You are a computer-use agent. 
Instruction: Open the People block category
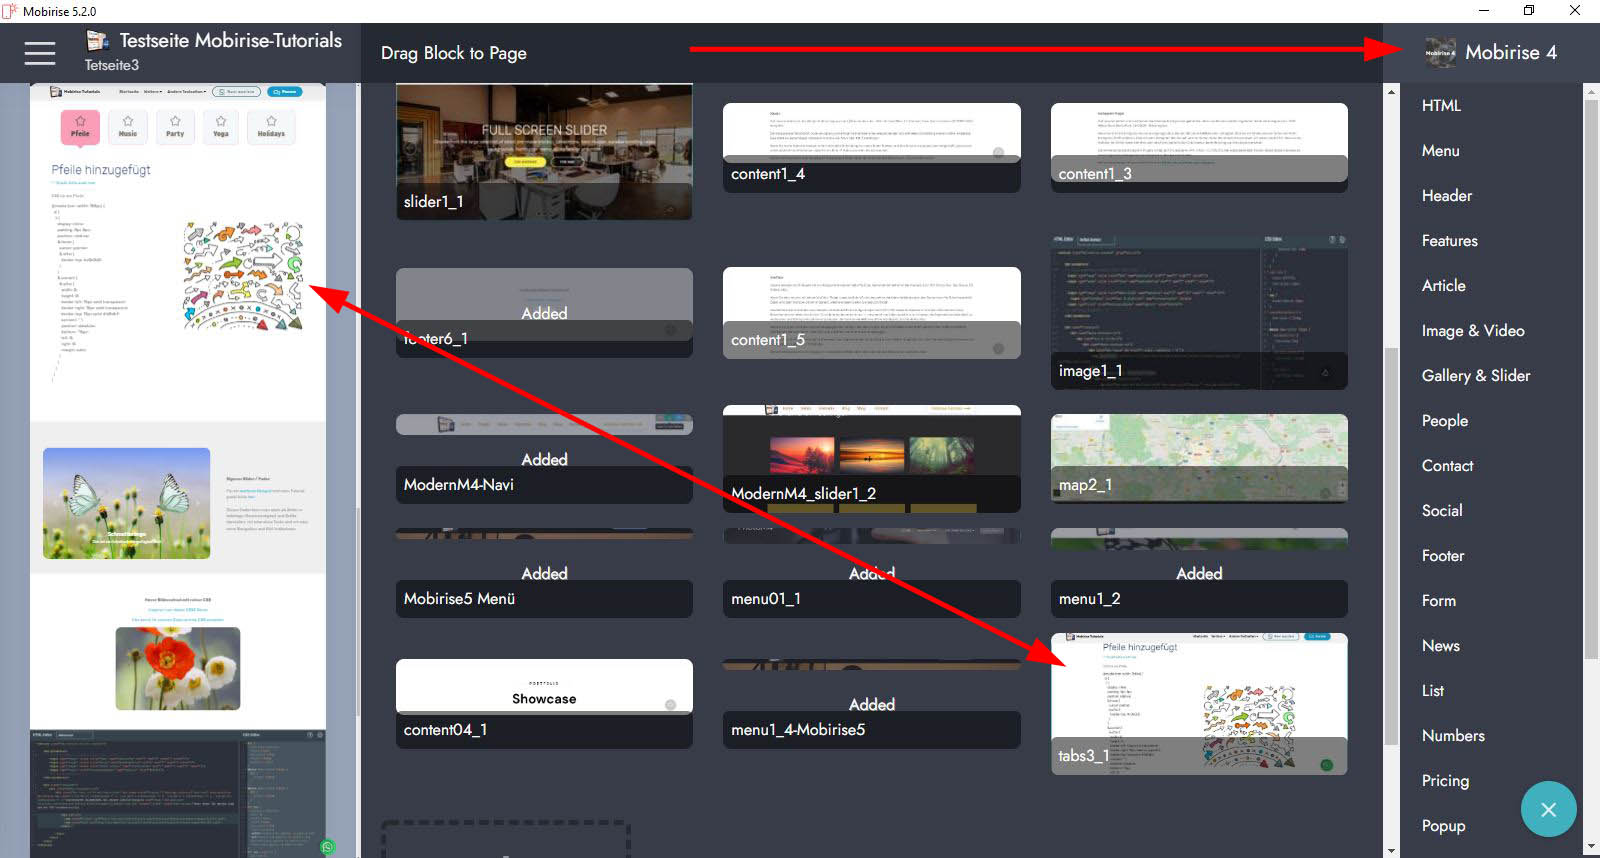[1445, 420]
